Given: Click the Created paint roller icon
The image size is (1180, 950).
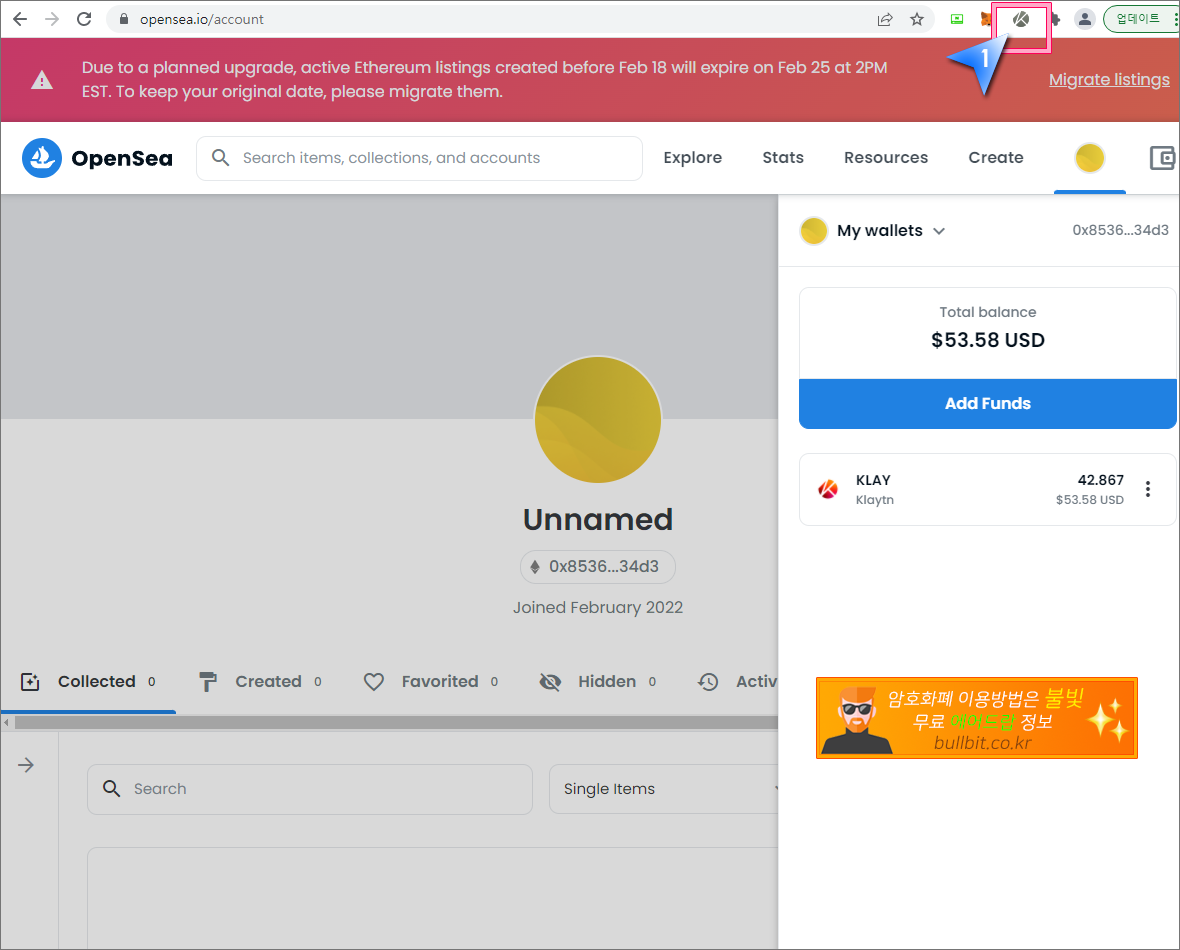Looking at the screenshot, I should tap(208, 682).
